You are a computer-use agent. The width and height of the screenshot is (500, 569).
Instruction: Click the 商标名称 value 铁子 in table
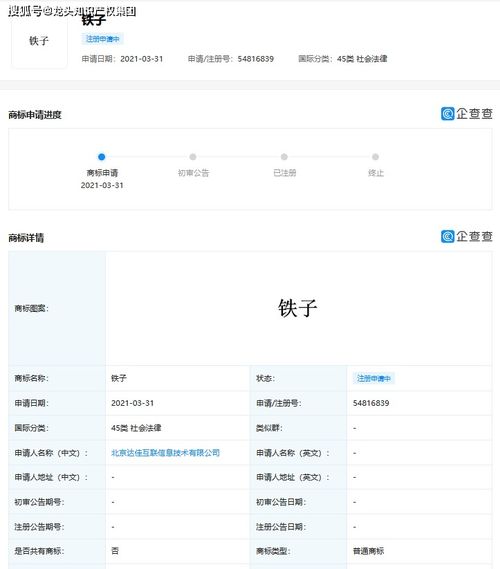119,378
